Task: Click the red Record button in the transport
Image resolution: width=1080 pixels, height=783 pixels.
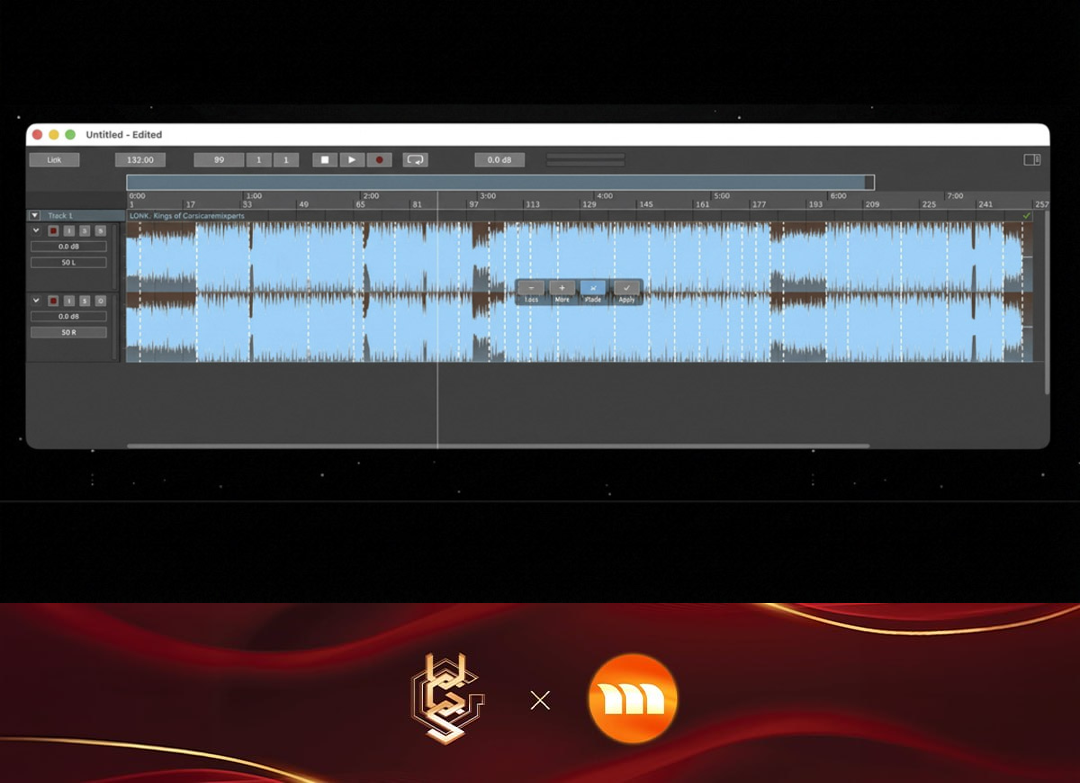Action: 379,160
